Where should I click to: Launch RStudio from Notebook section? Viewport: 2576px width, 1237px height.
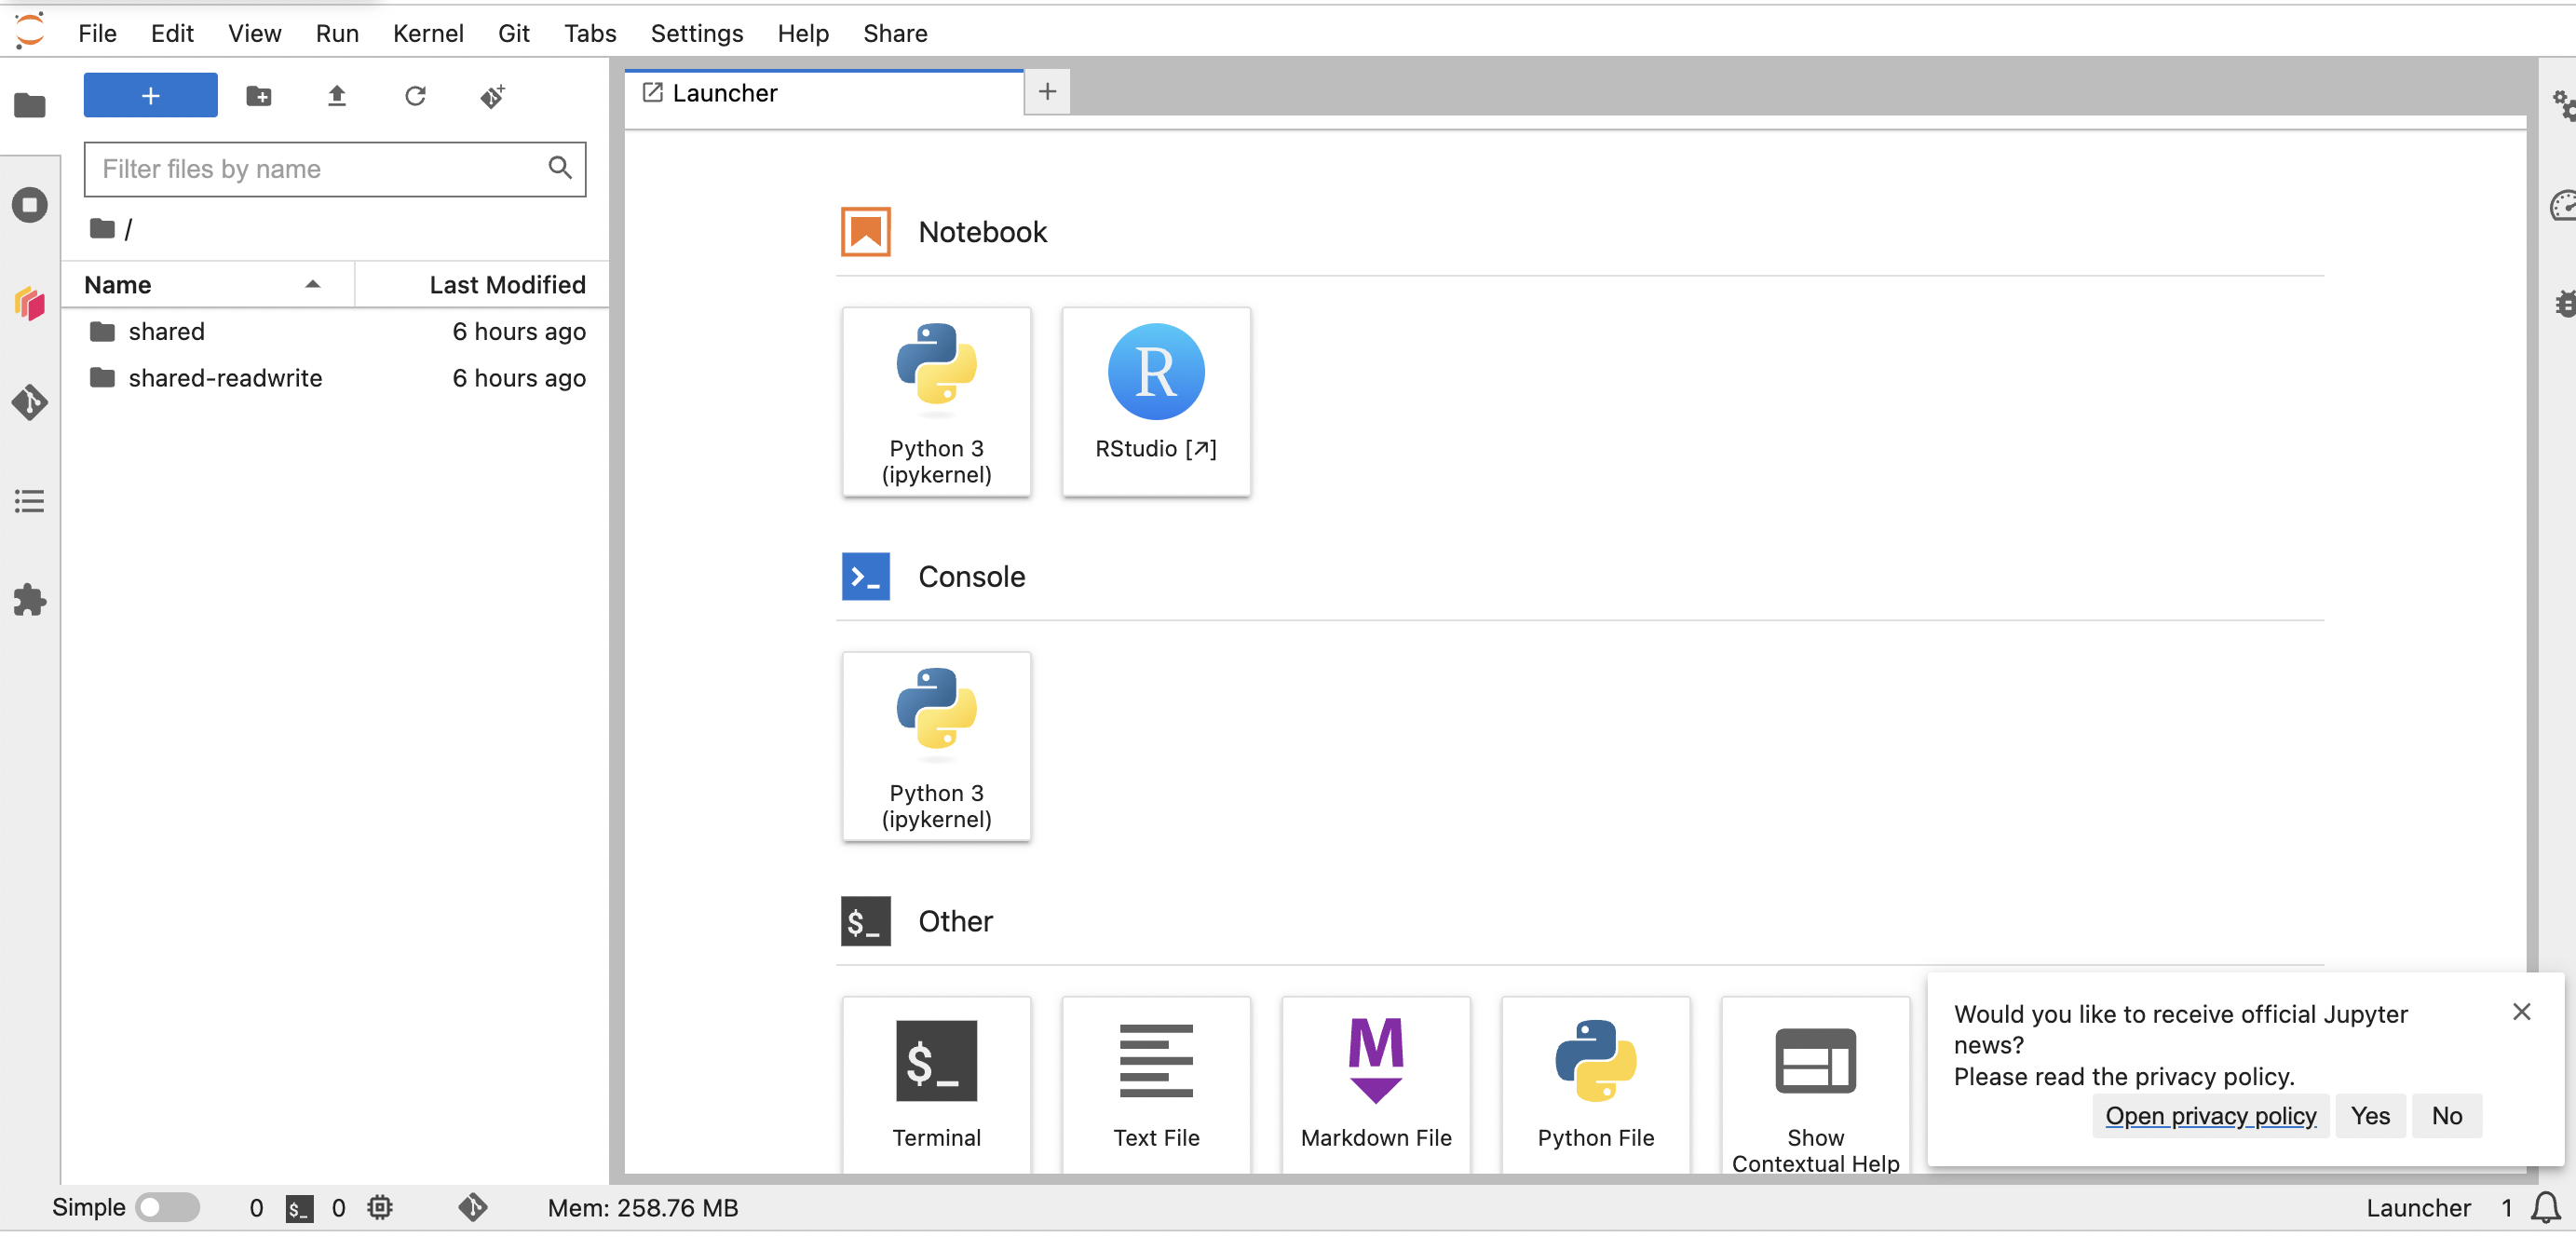click(x=1156, y=401)
